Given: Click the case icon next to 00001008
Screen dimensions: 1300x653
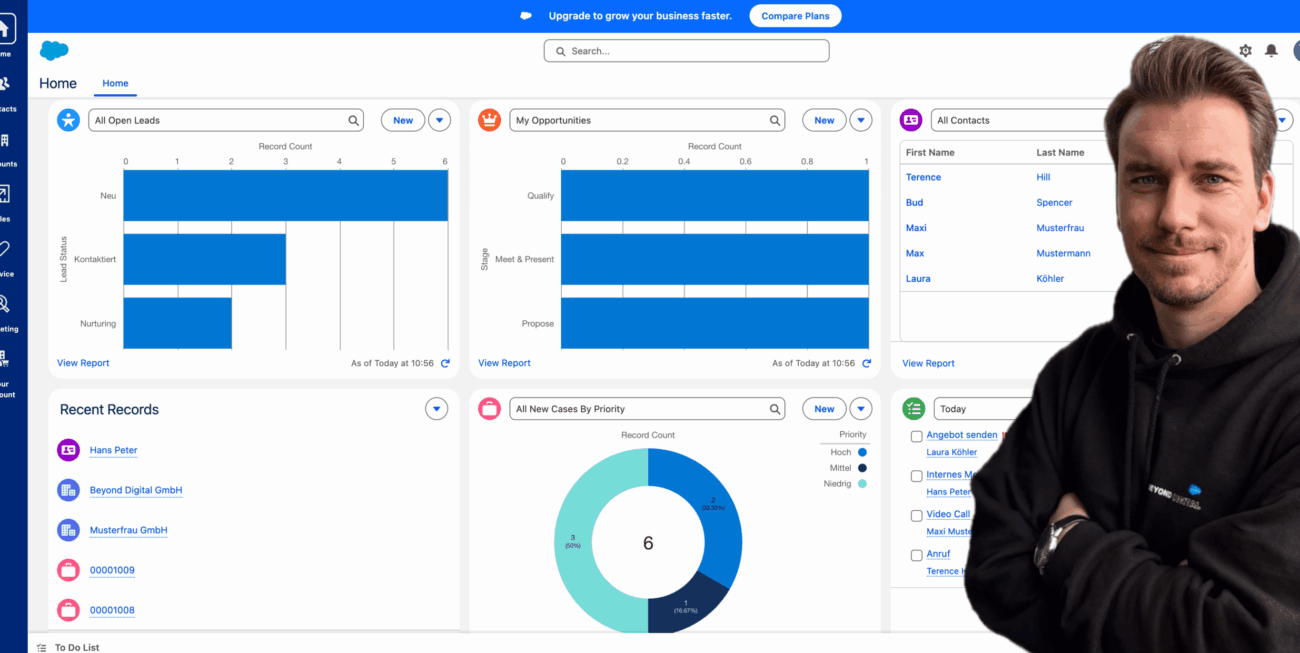Looking at the screenshot, I should 68,610.
